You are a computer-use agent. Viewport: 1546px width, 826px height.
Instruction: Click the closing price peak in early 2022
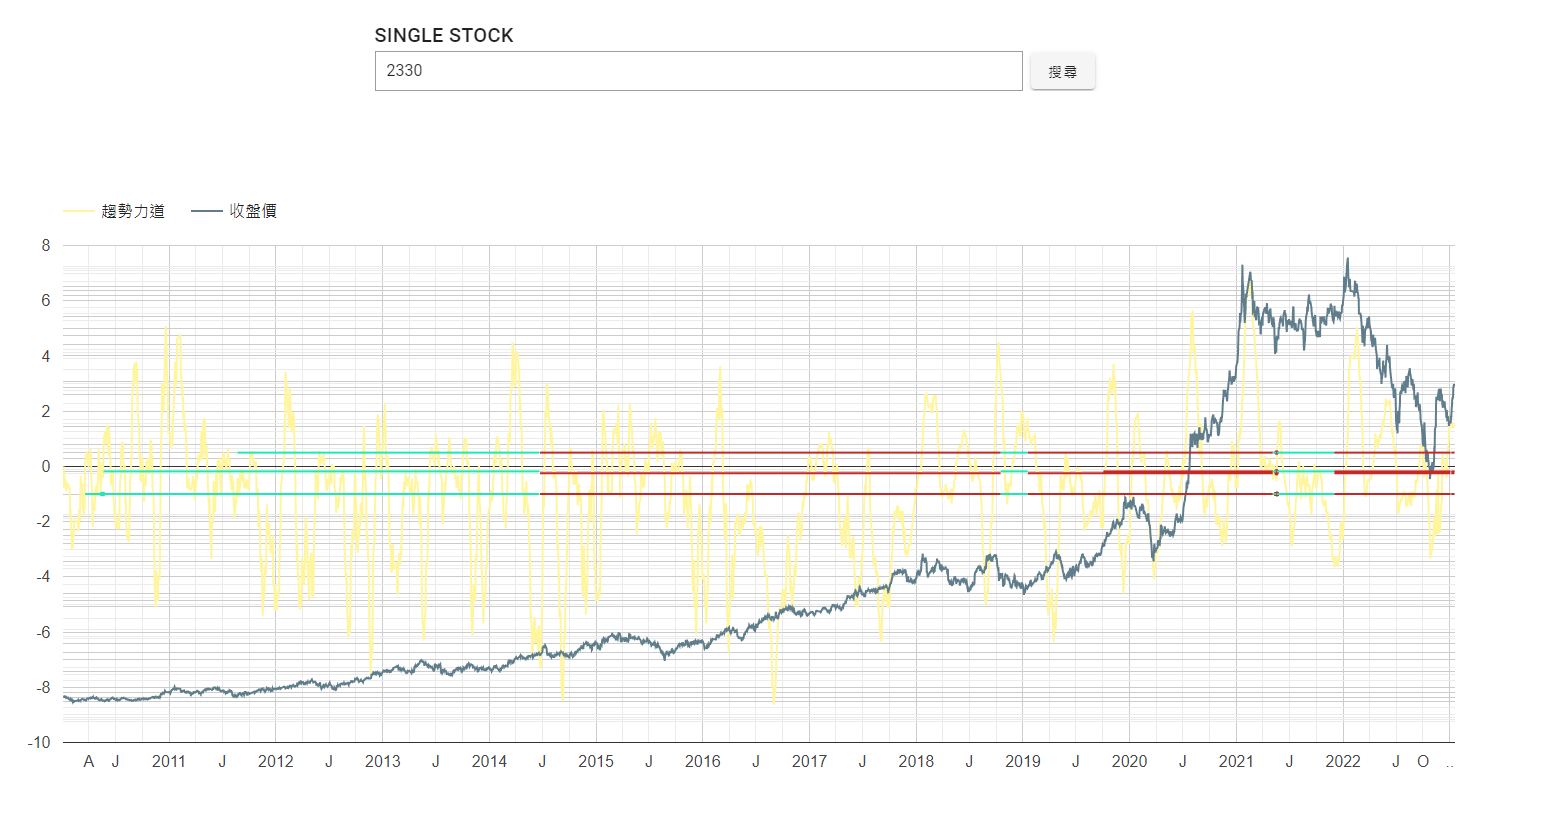[x=1347, y=260]
